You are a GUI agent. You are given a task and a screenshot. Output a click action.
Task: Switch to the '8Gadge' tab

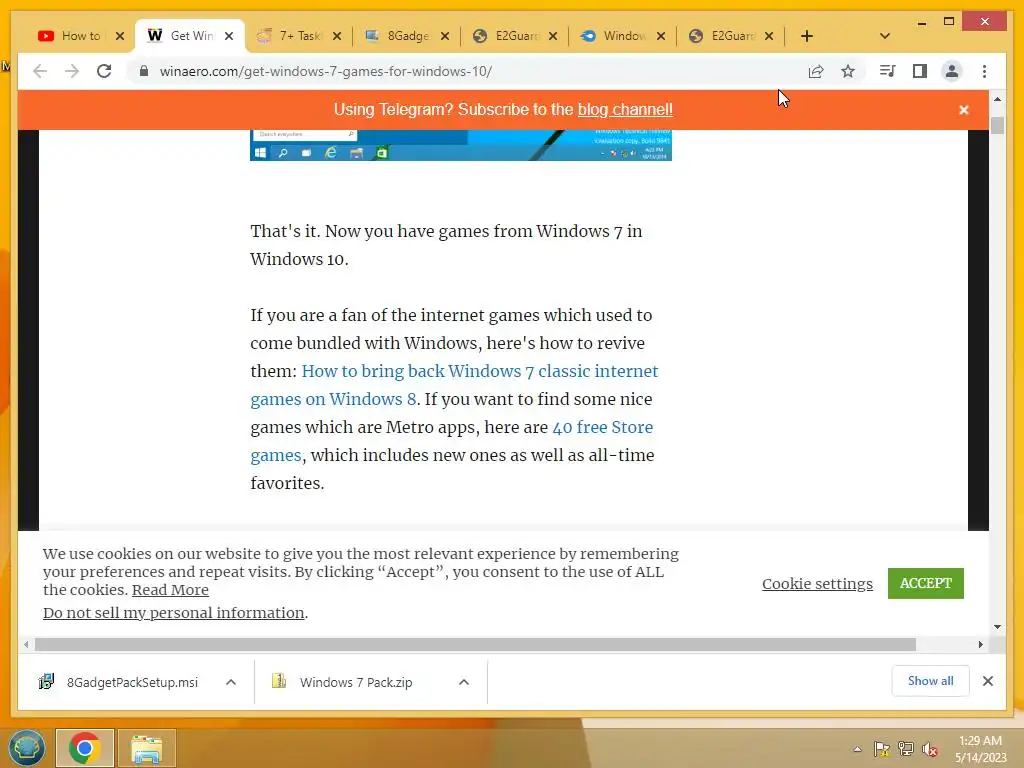tap(406, 36)
